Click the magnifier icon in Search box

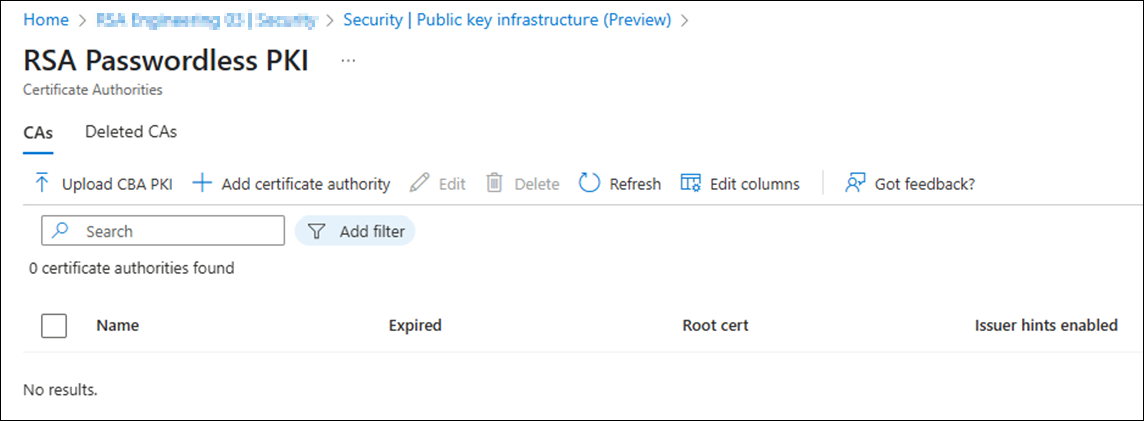pyautogui.click(x=61, y=231)
